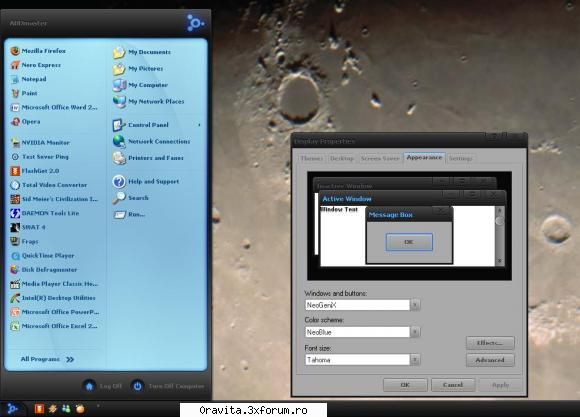
Task: Open FlashGet 2.0
Action: coord(35,171)
